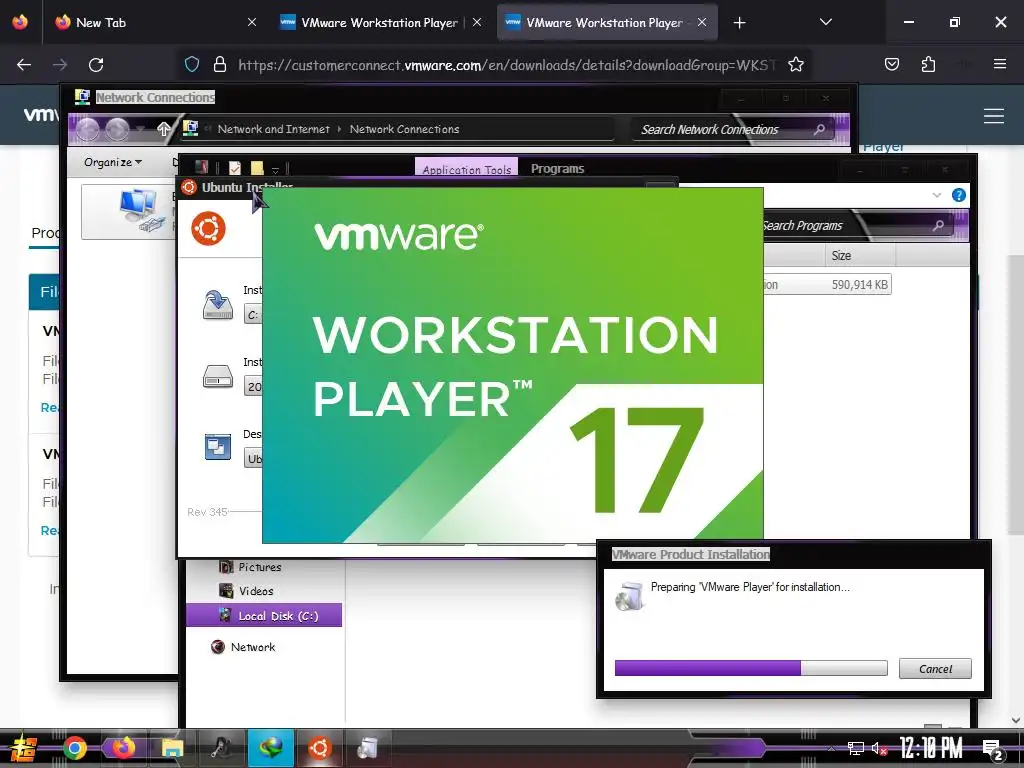Click the Firefox page scrollbar down arrow
The image size is (1024, 768).
pyautogui.click(x=1016, y=720)
